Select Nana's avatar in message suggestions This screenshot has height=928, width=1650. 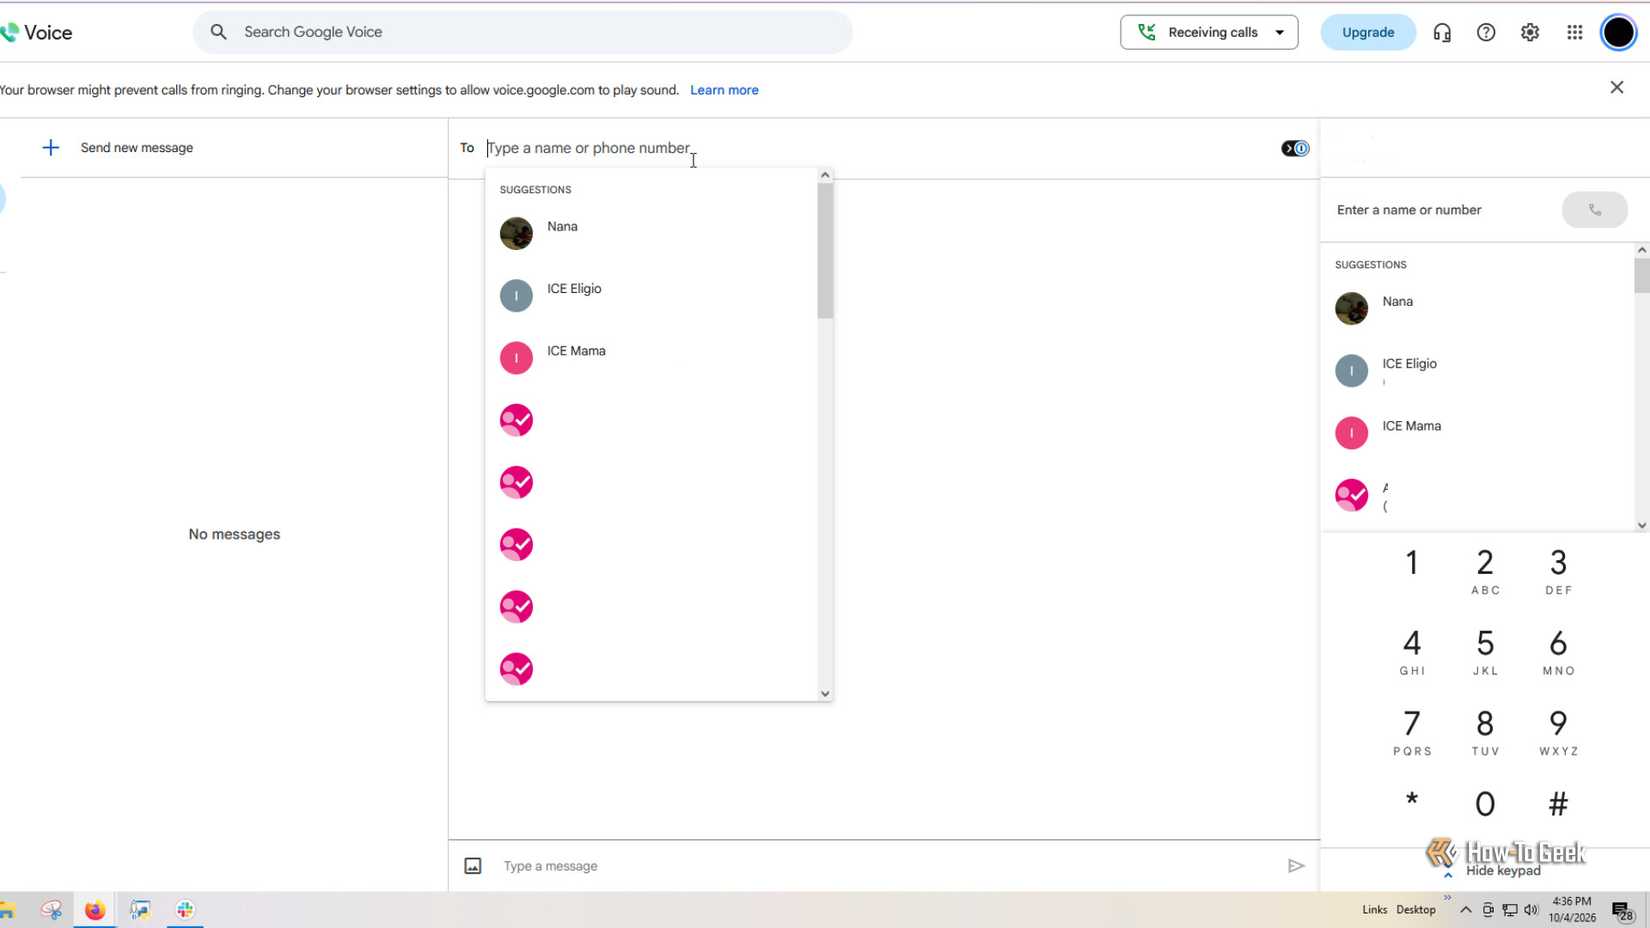point(516,233)
